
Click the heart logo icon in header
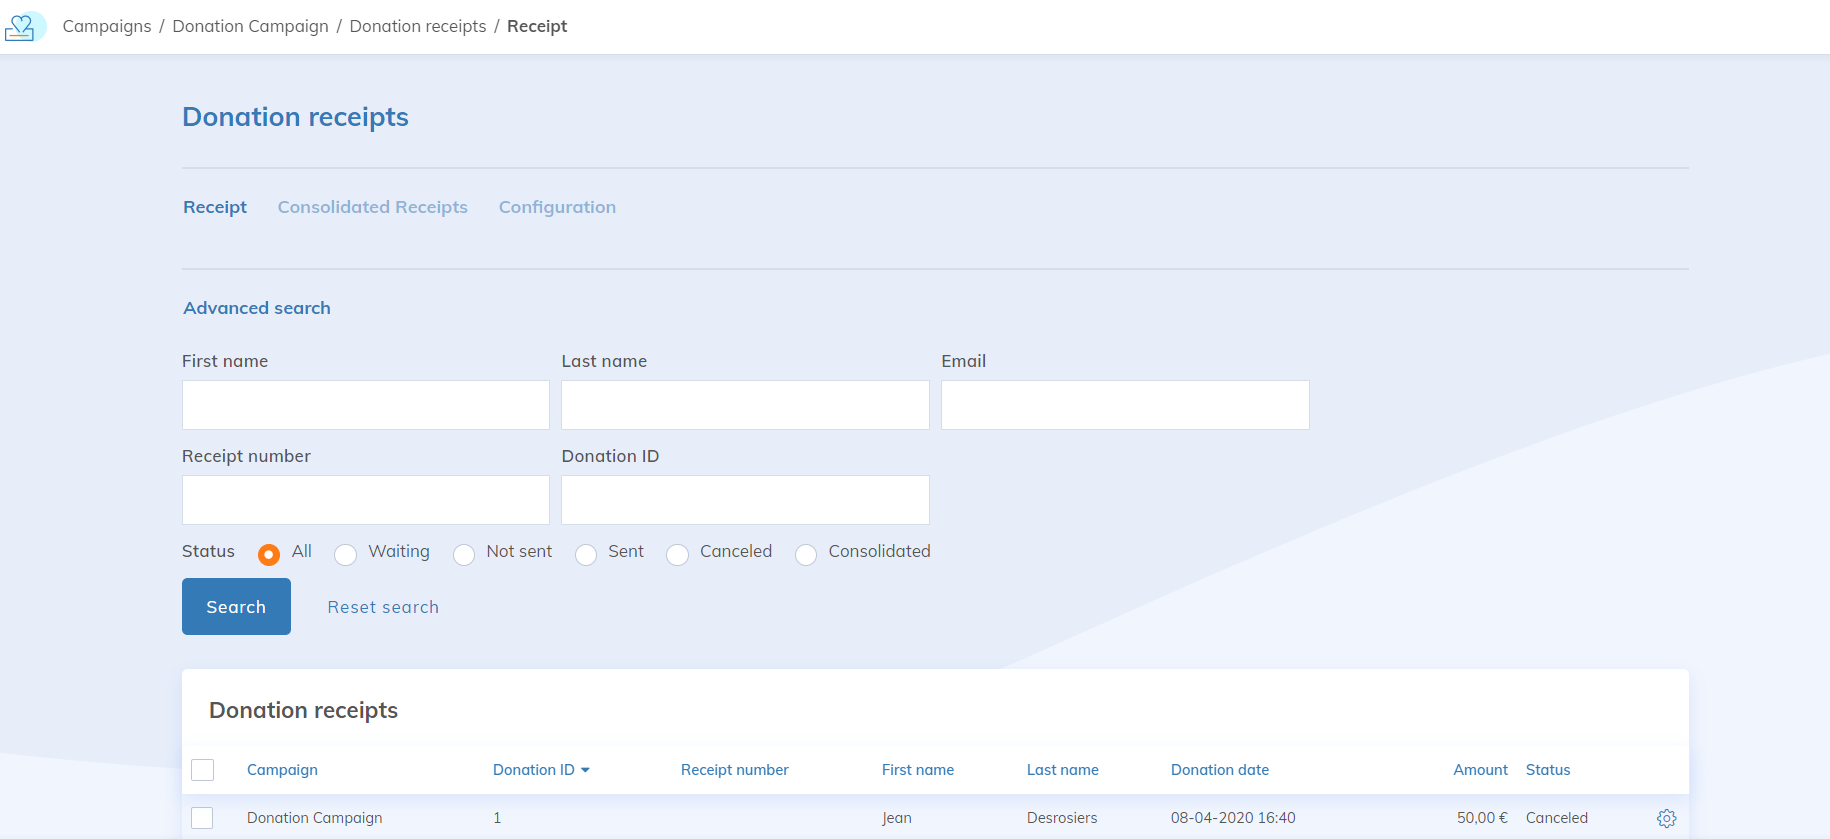(22, 27)
